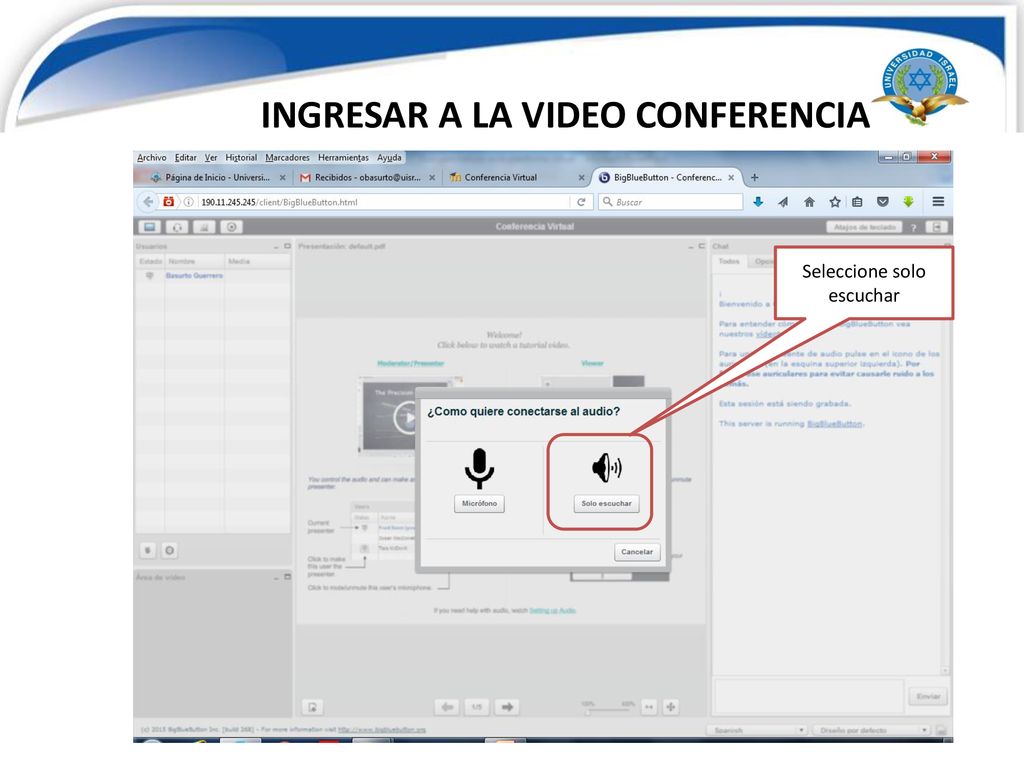This screenshot has width=1024, height=768.
Task: Send chat message with Enviar
Action: click(928, 697)
